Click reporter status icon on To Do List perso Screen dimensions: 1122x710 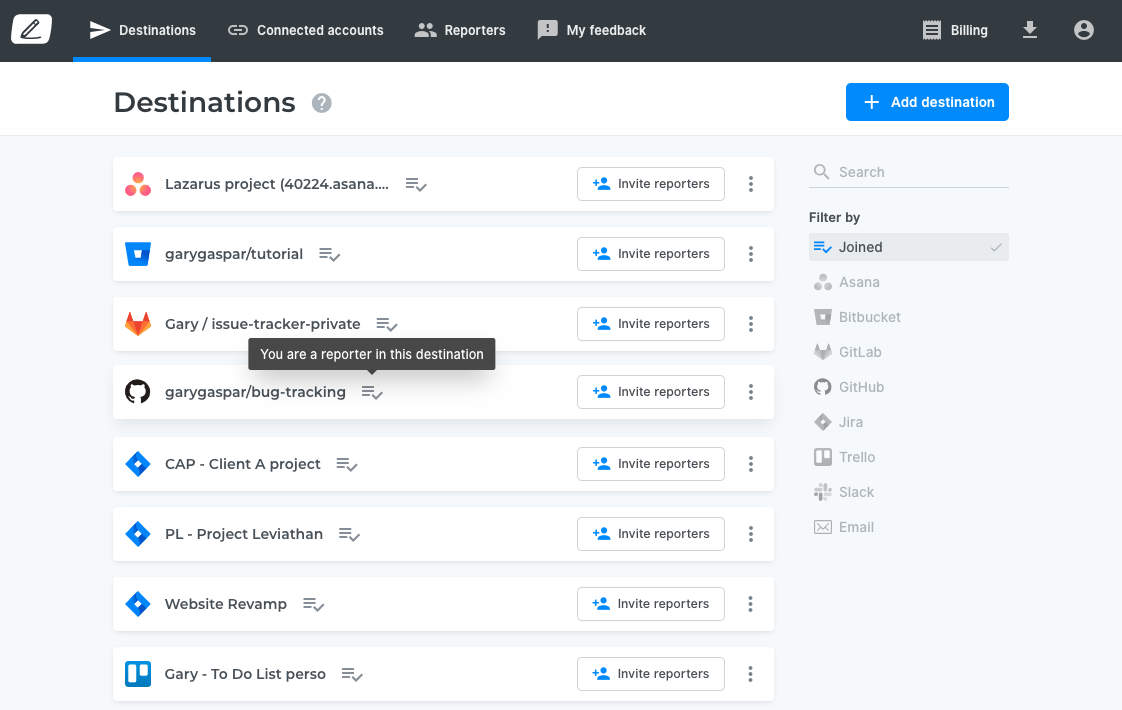[352, 675]
